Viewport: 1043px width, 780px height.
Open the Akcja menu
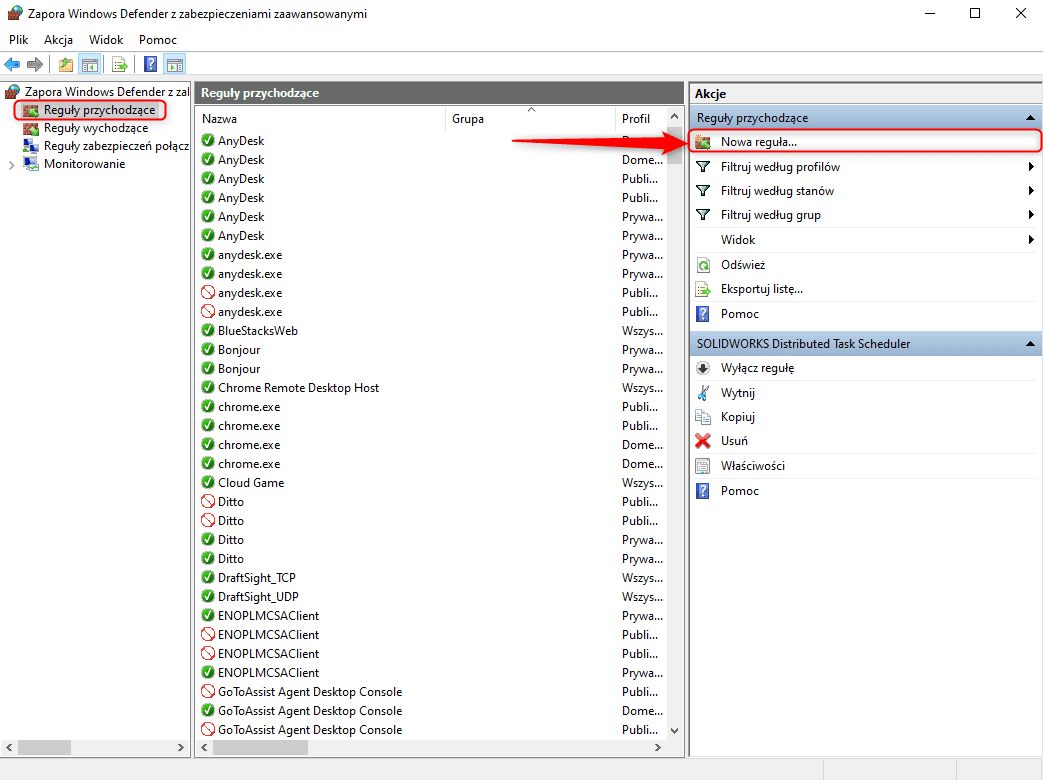59,40
